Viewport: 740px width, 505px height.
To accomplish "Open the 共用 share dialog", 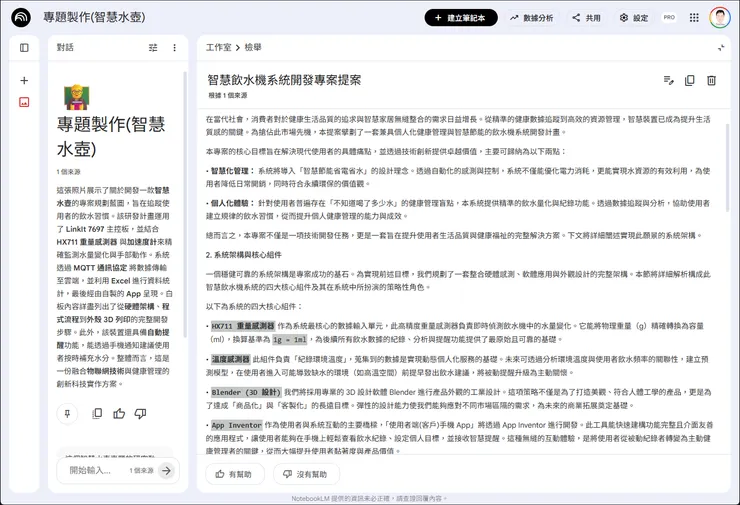I will point(587,18).
